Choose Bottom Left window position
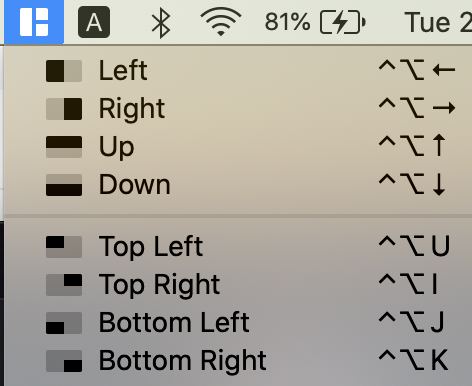Image resolution: width=472 pixels, height=386 pixels. point(238,323)
